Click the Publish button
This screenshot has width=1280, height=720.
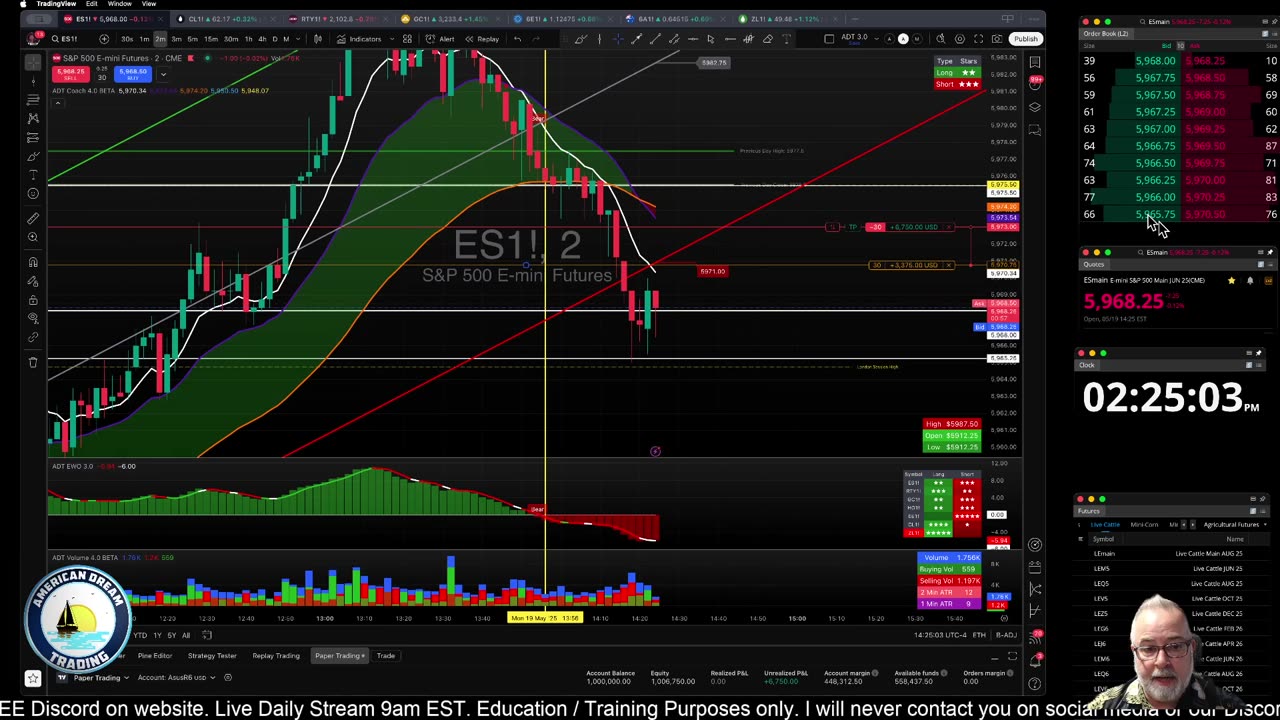pyautogui.click(x=1025, y=39)
